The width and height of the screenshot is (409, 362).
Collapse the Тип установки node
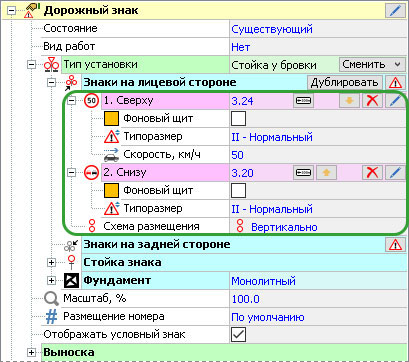pyautogui.click(x=31, y=64)
